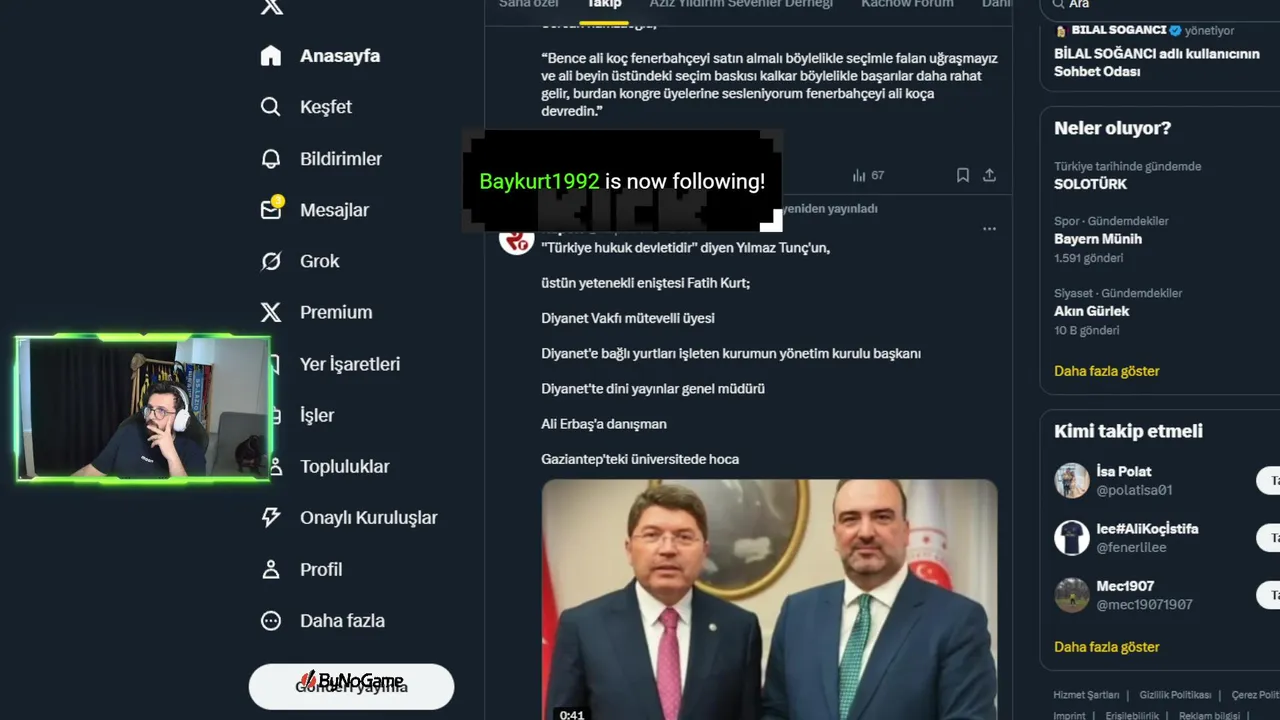
Task: Open Grok icon in sidebar
Action: point(271,261)
